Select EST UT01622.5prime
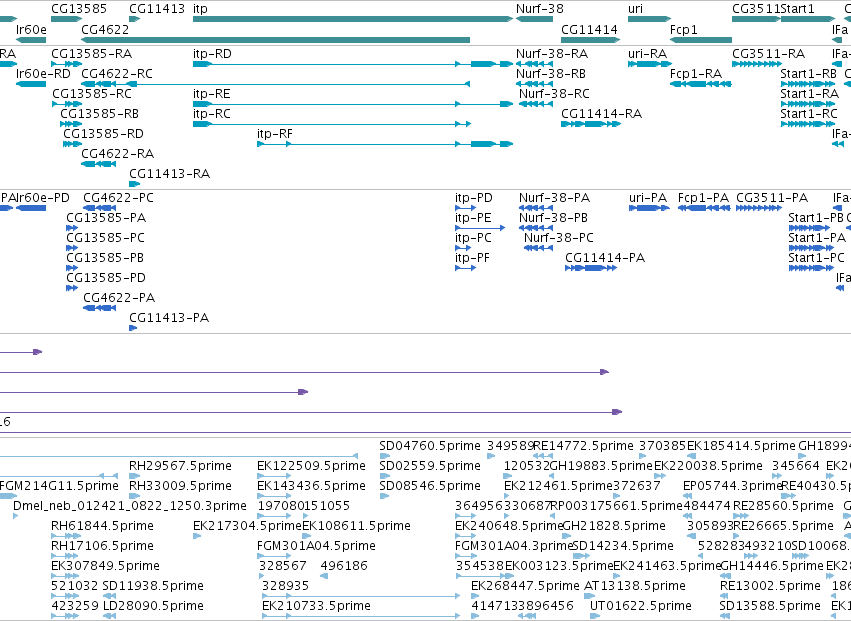 tap(640, 607)
